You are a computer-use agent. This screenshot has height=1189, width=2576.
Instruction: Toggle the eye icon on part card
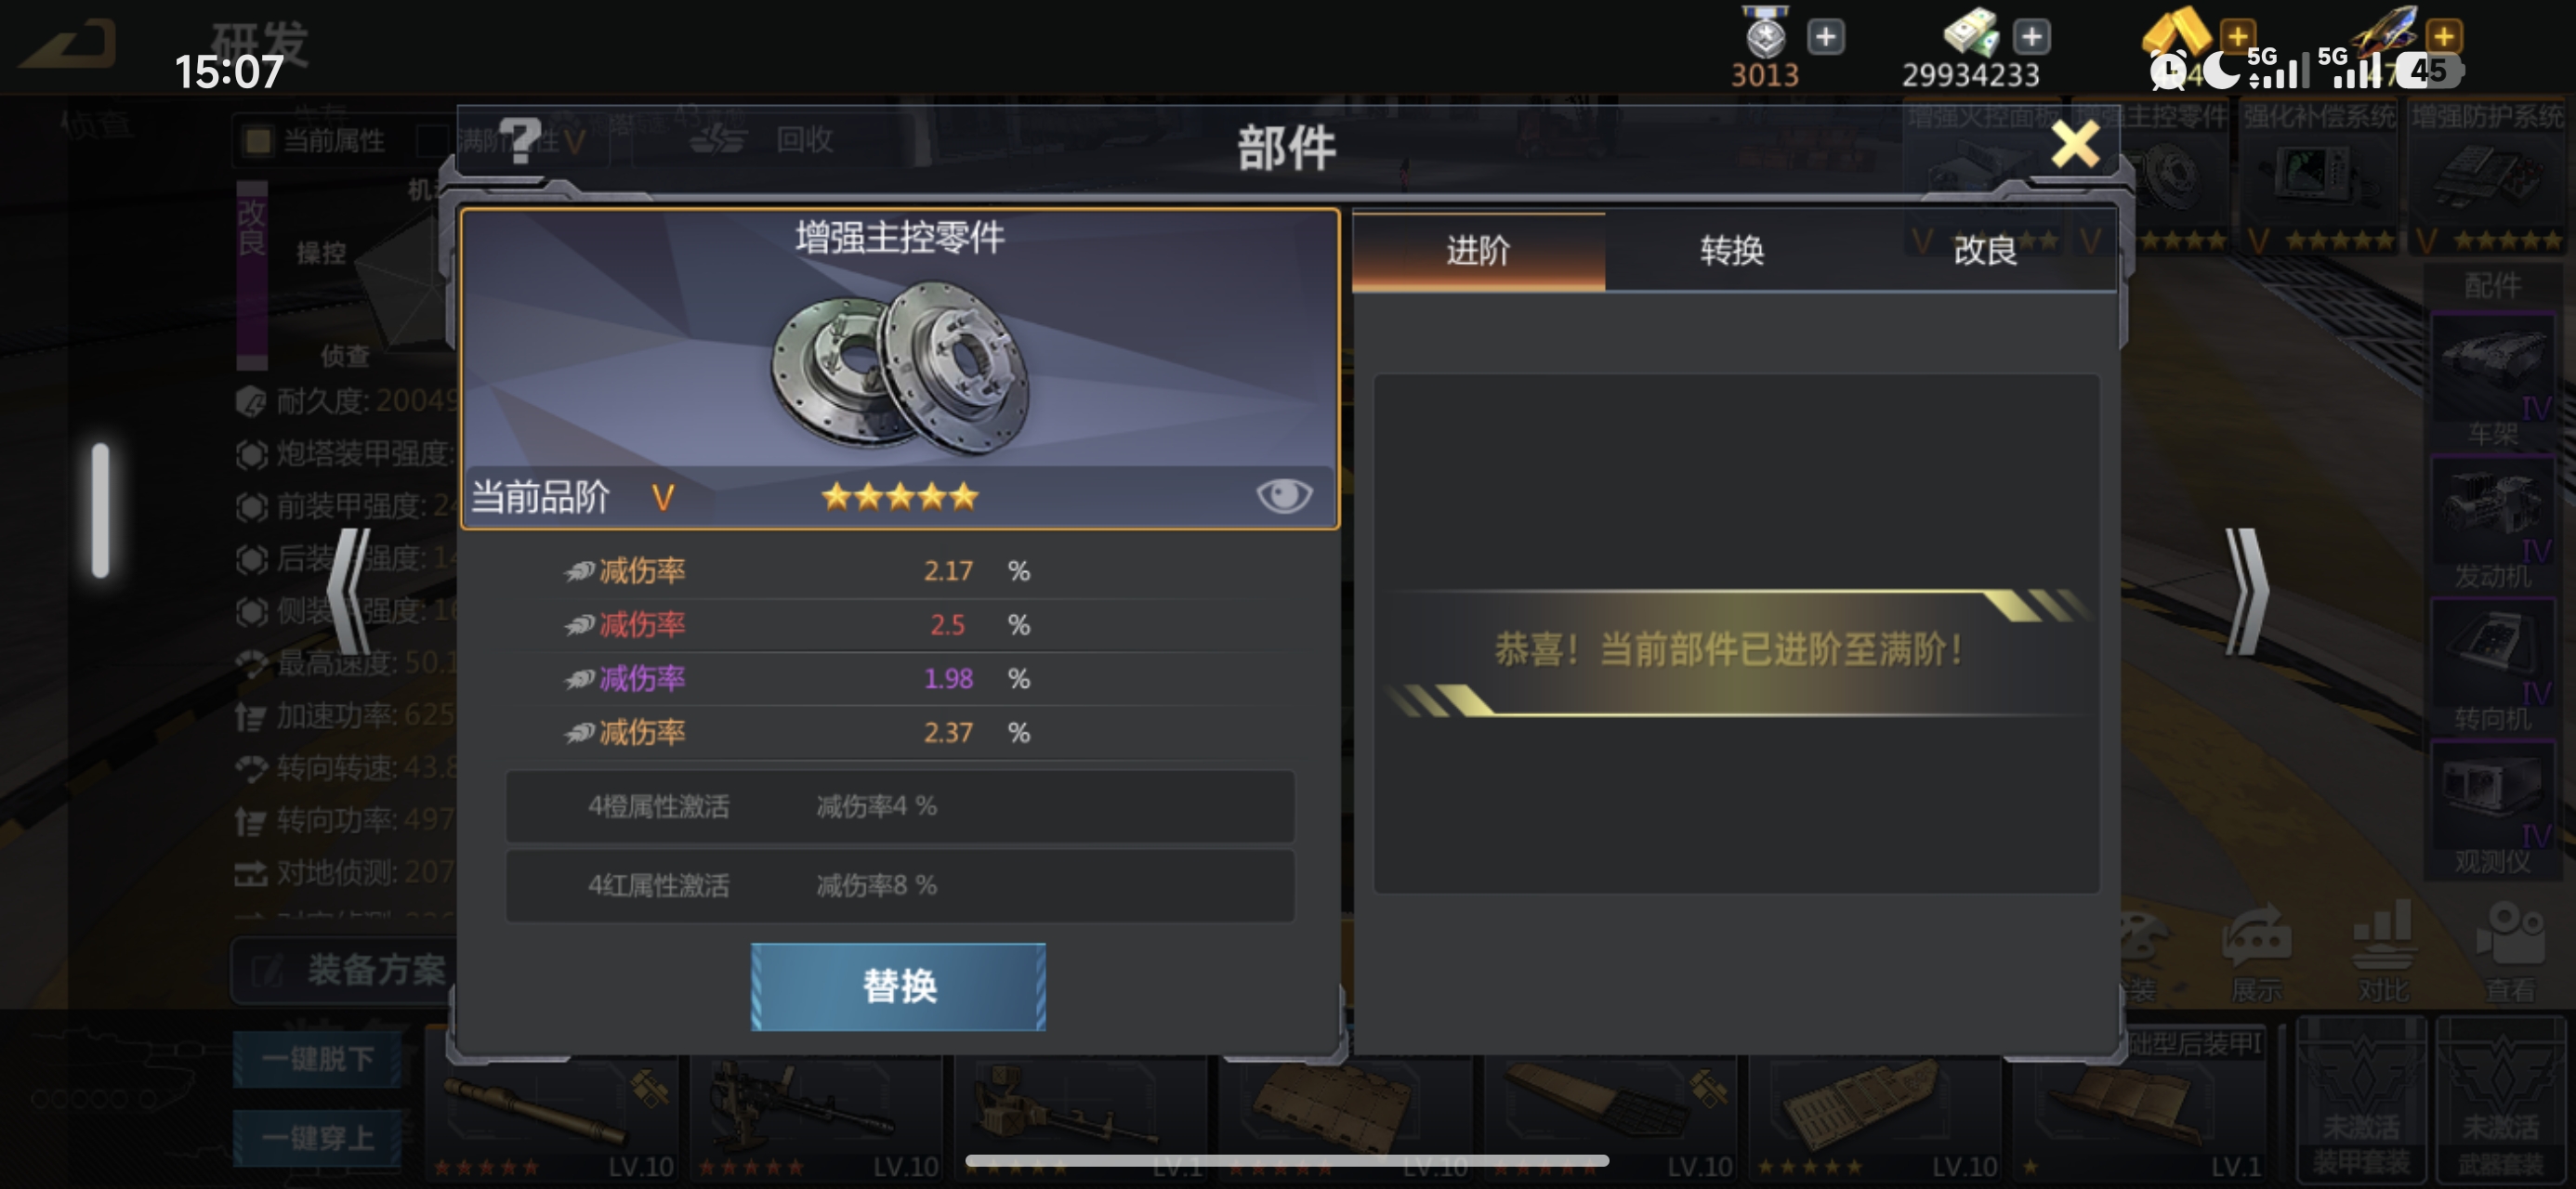coord(1284,495)
